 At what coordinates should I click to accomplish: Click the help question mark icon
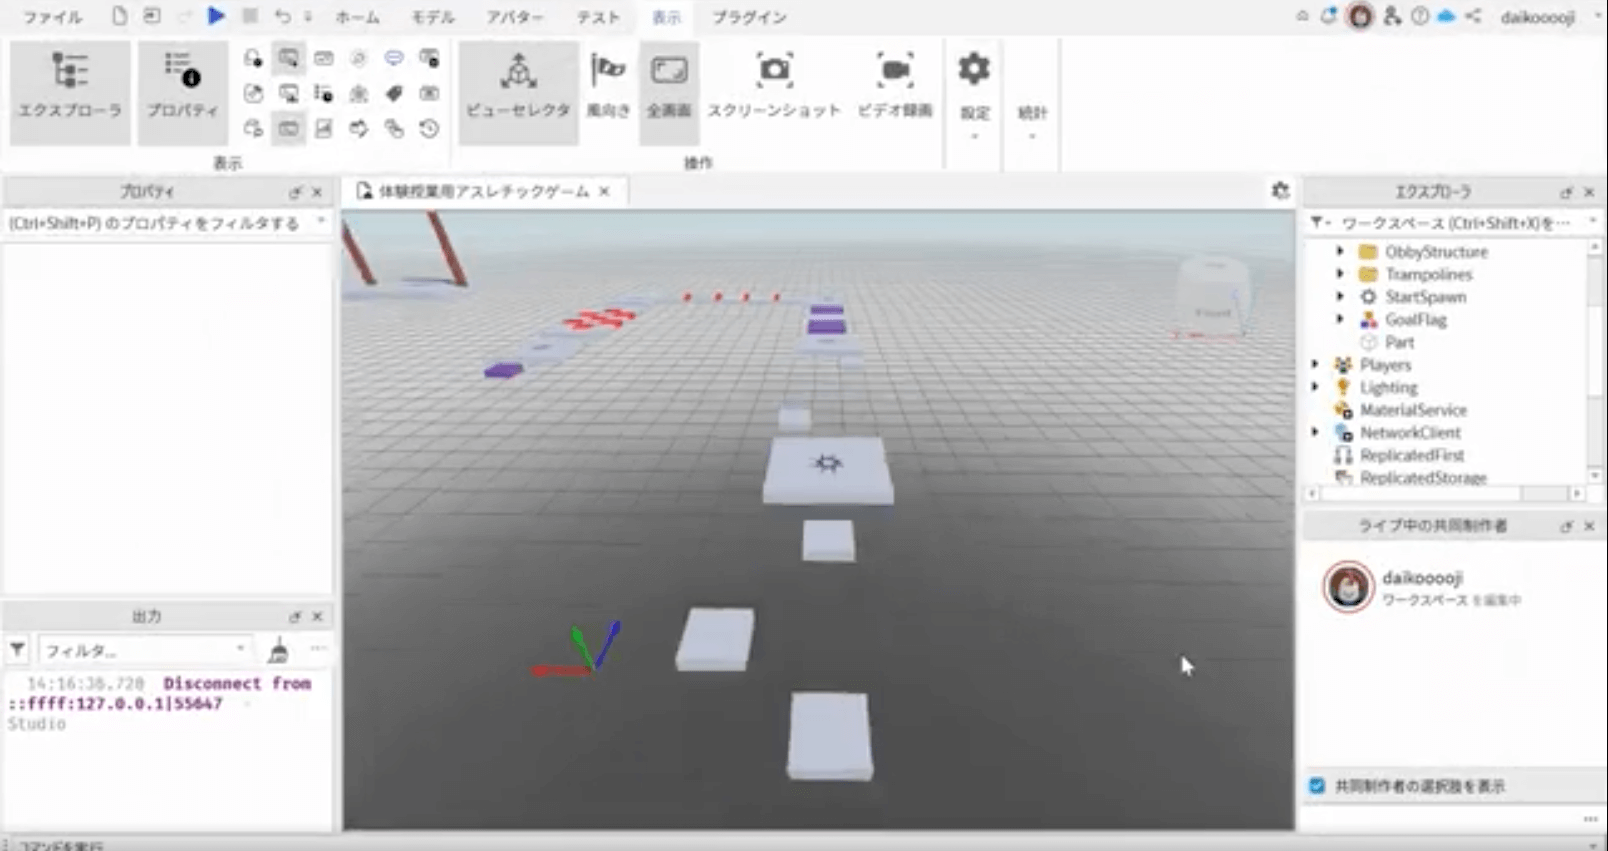[1419, 16]
